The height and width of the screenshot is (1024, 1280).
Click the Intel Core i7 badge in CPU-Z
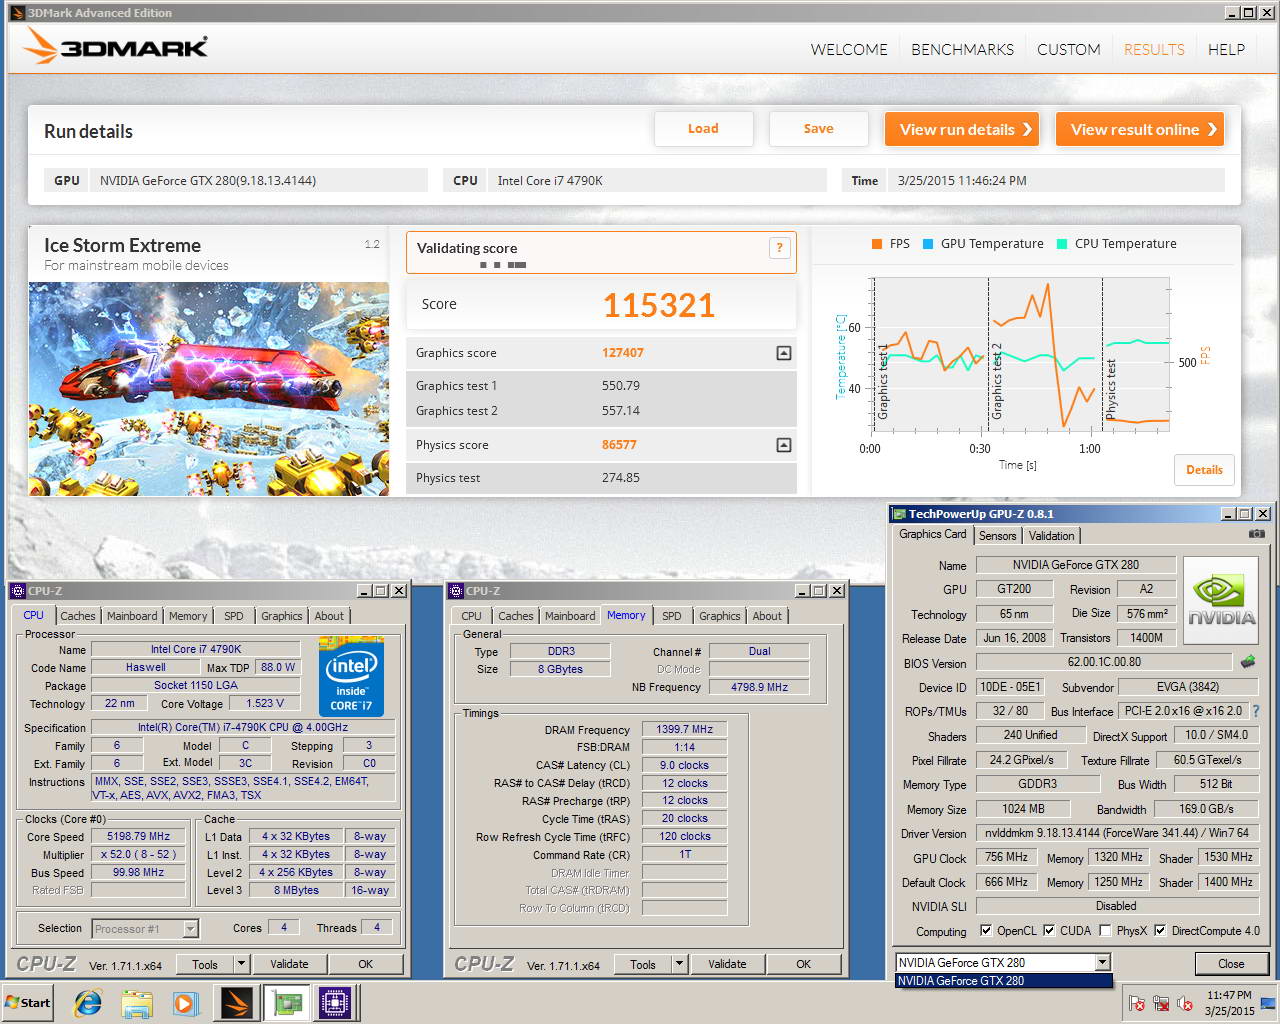click(x=352, y=676)
